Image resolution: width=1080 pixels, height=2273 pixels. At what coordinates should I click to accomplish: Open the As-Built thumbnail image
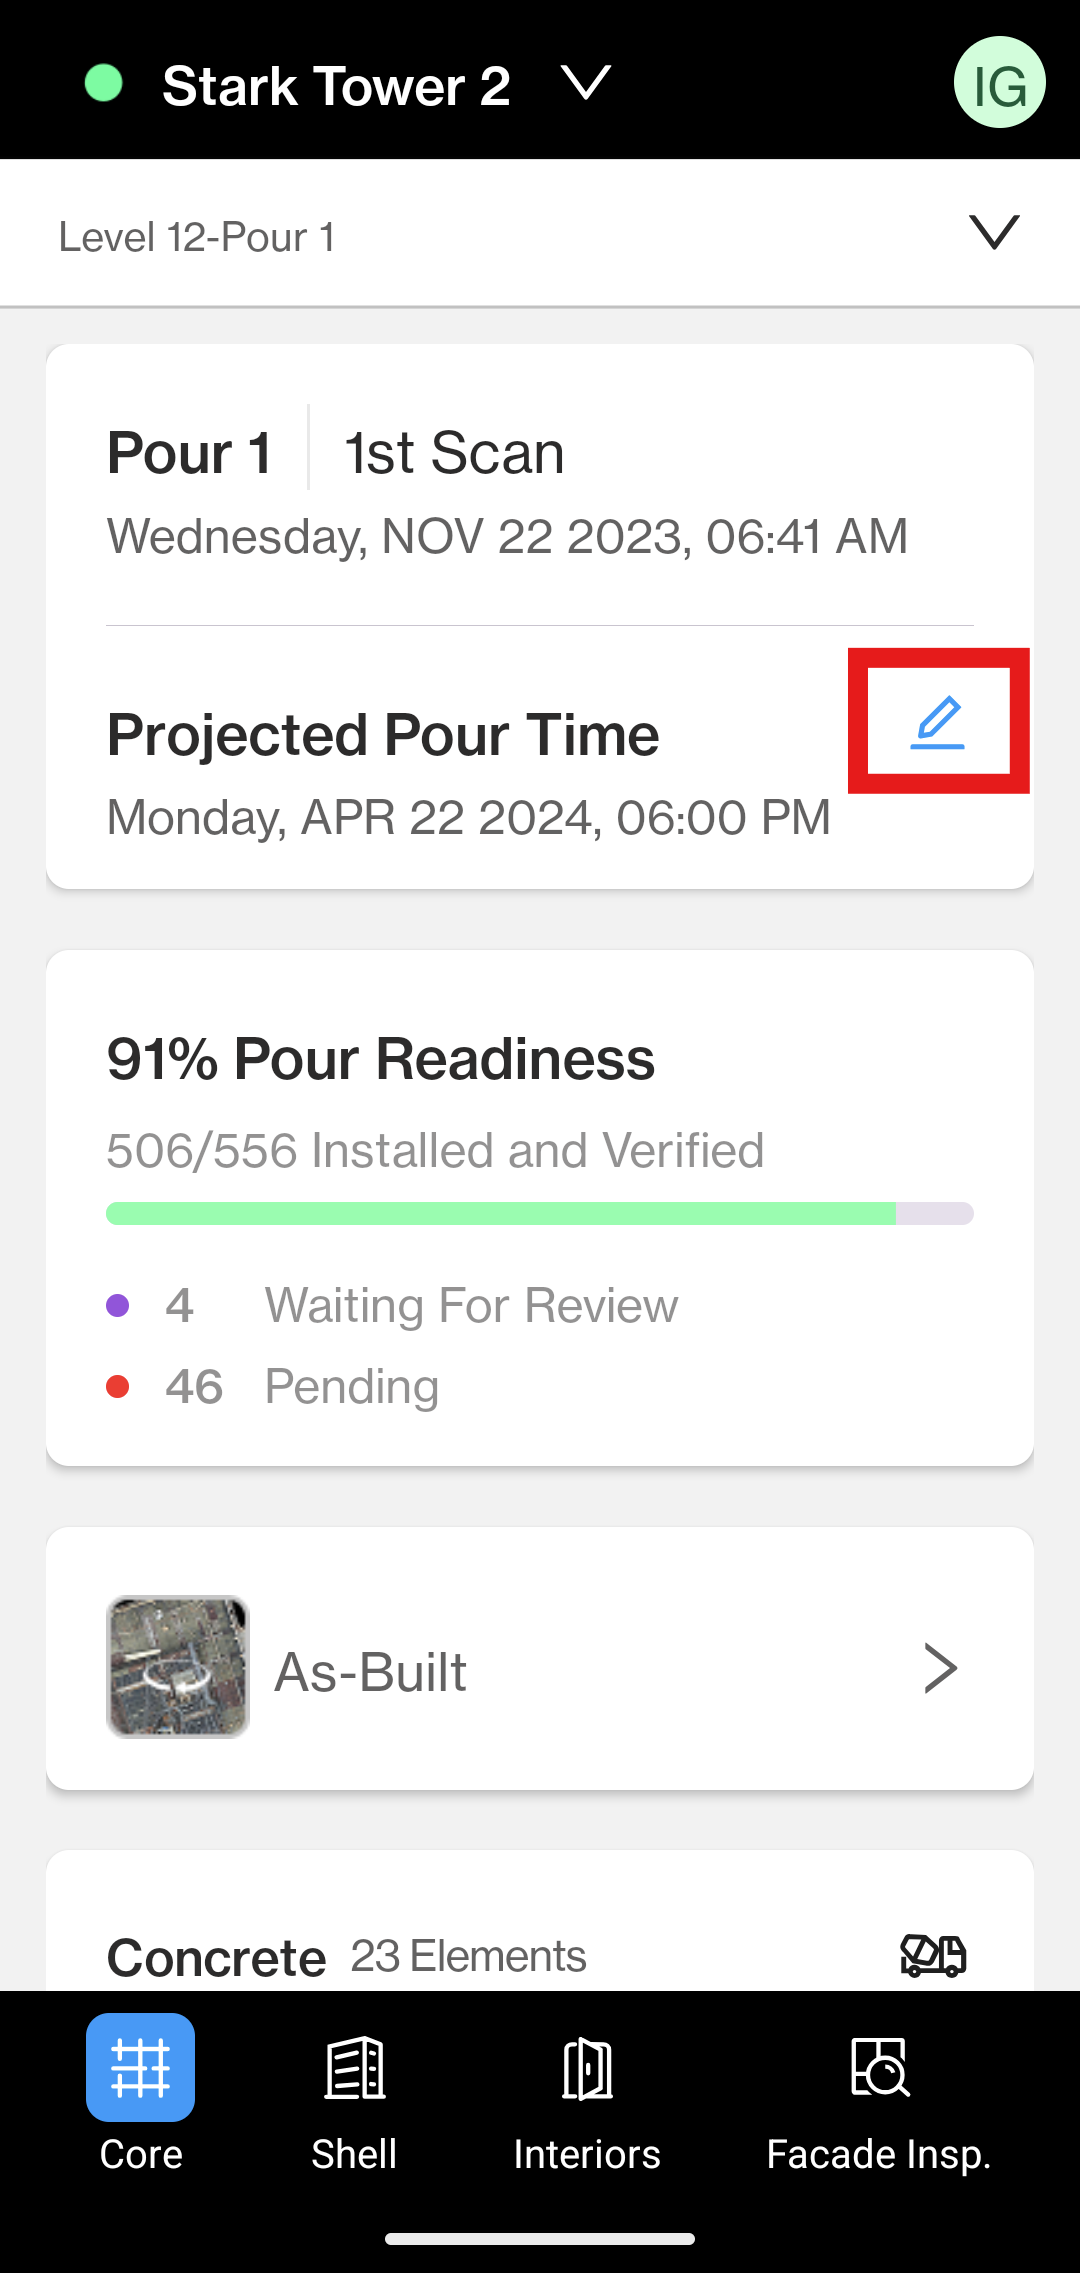(178, 1667)
